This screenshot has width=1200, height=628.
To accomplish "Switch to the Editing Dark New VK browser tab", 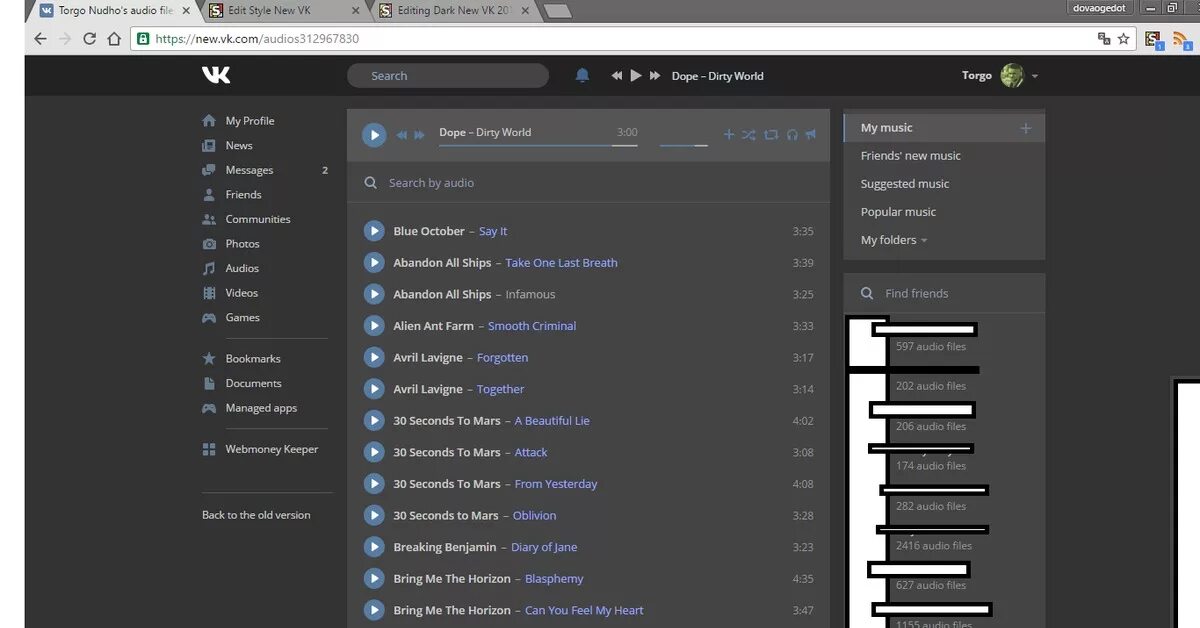I will pos(456,10).
